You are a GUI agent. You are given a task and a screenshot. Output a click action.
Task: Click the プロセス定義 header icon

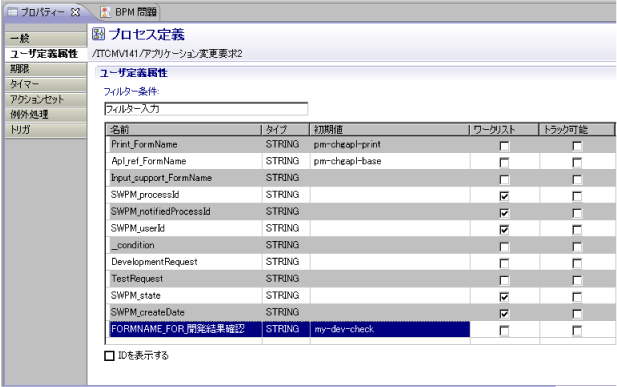point(98,34)
